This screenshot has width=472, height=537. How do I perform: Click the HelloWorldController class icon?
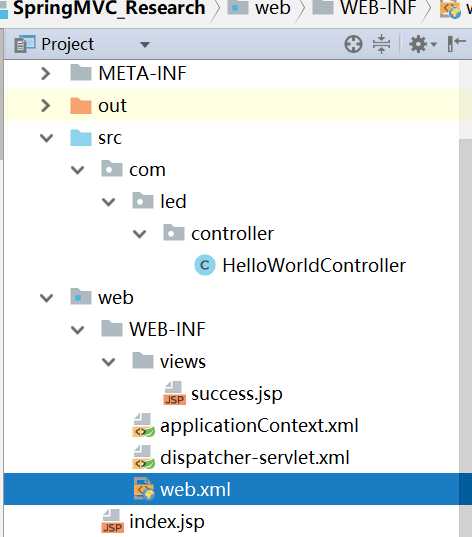205,265
